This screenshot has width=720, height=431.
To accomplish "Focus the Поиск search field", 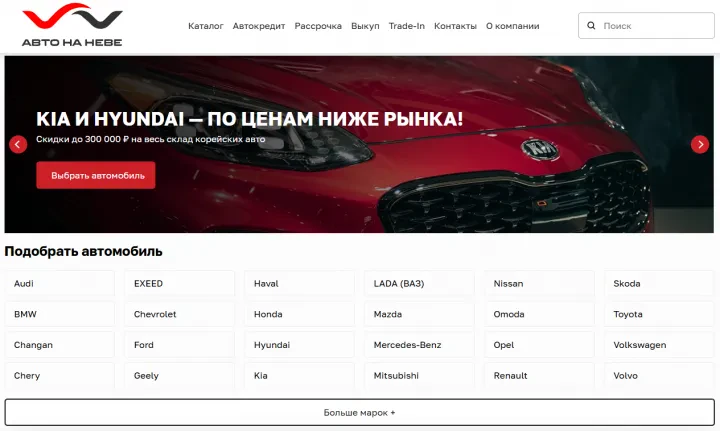I will point(646,26).
